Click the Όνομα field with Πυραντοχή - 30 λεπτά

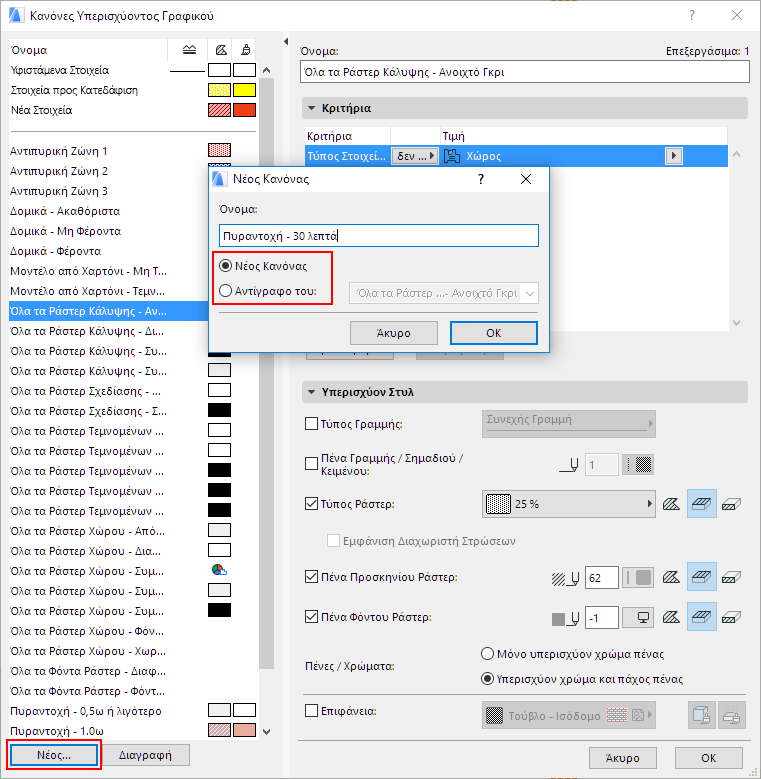pos(379,235)
